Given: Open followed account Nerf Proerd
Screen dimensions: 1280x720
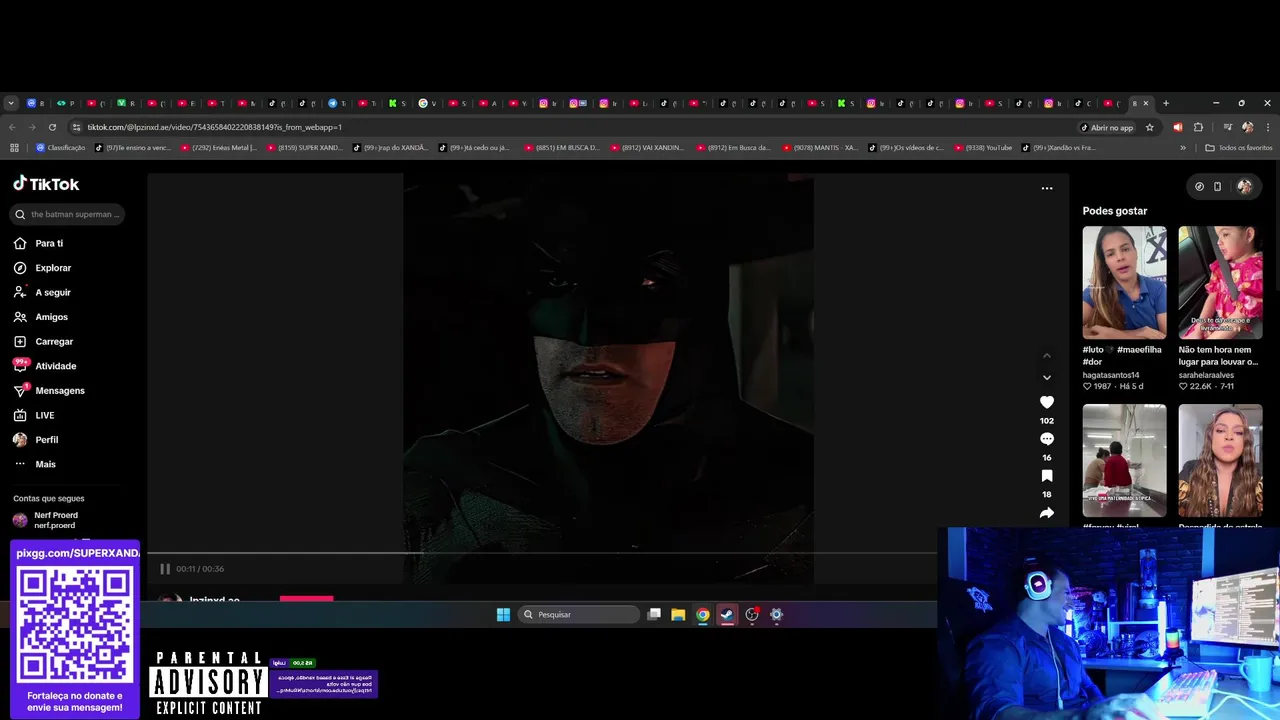Looking at the screenshot, I should point(56,520).
